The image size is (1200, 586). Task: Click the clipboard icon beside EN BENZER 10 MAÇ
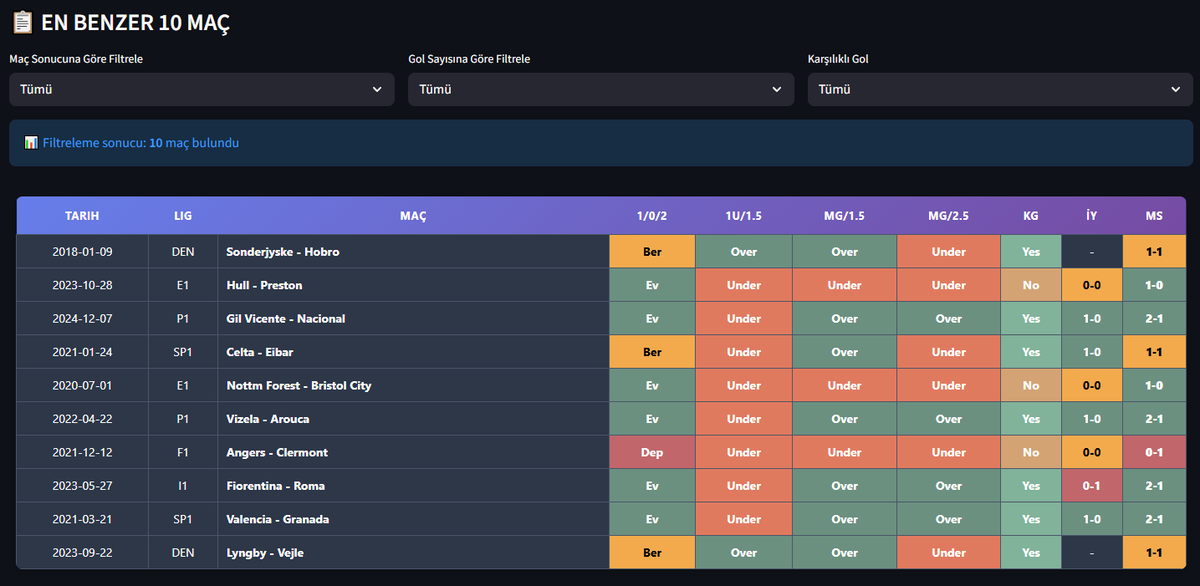coord(21,22)
